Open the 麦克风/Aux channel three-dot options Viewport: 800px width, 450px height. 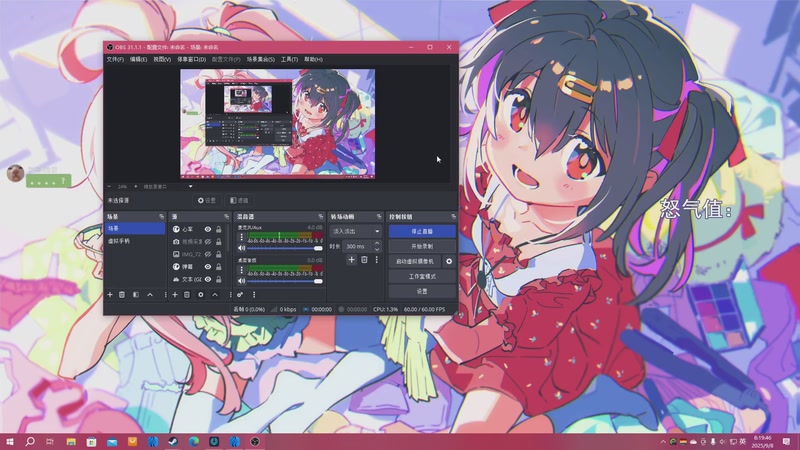pyautogui.click(x=241, y=237)
